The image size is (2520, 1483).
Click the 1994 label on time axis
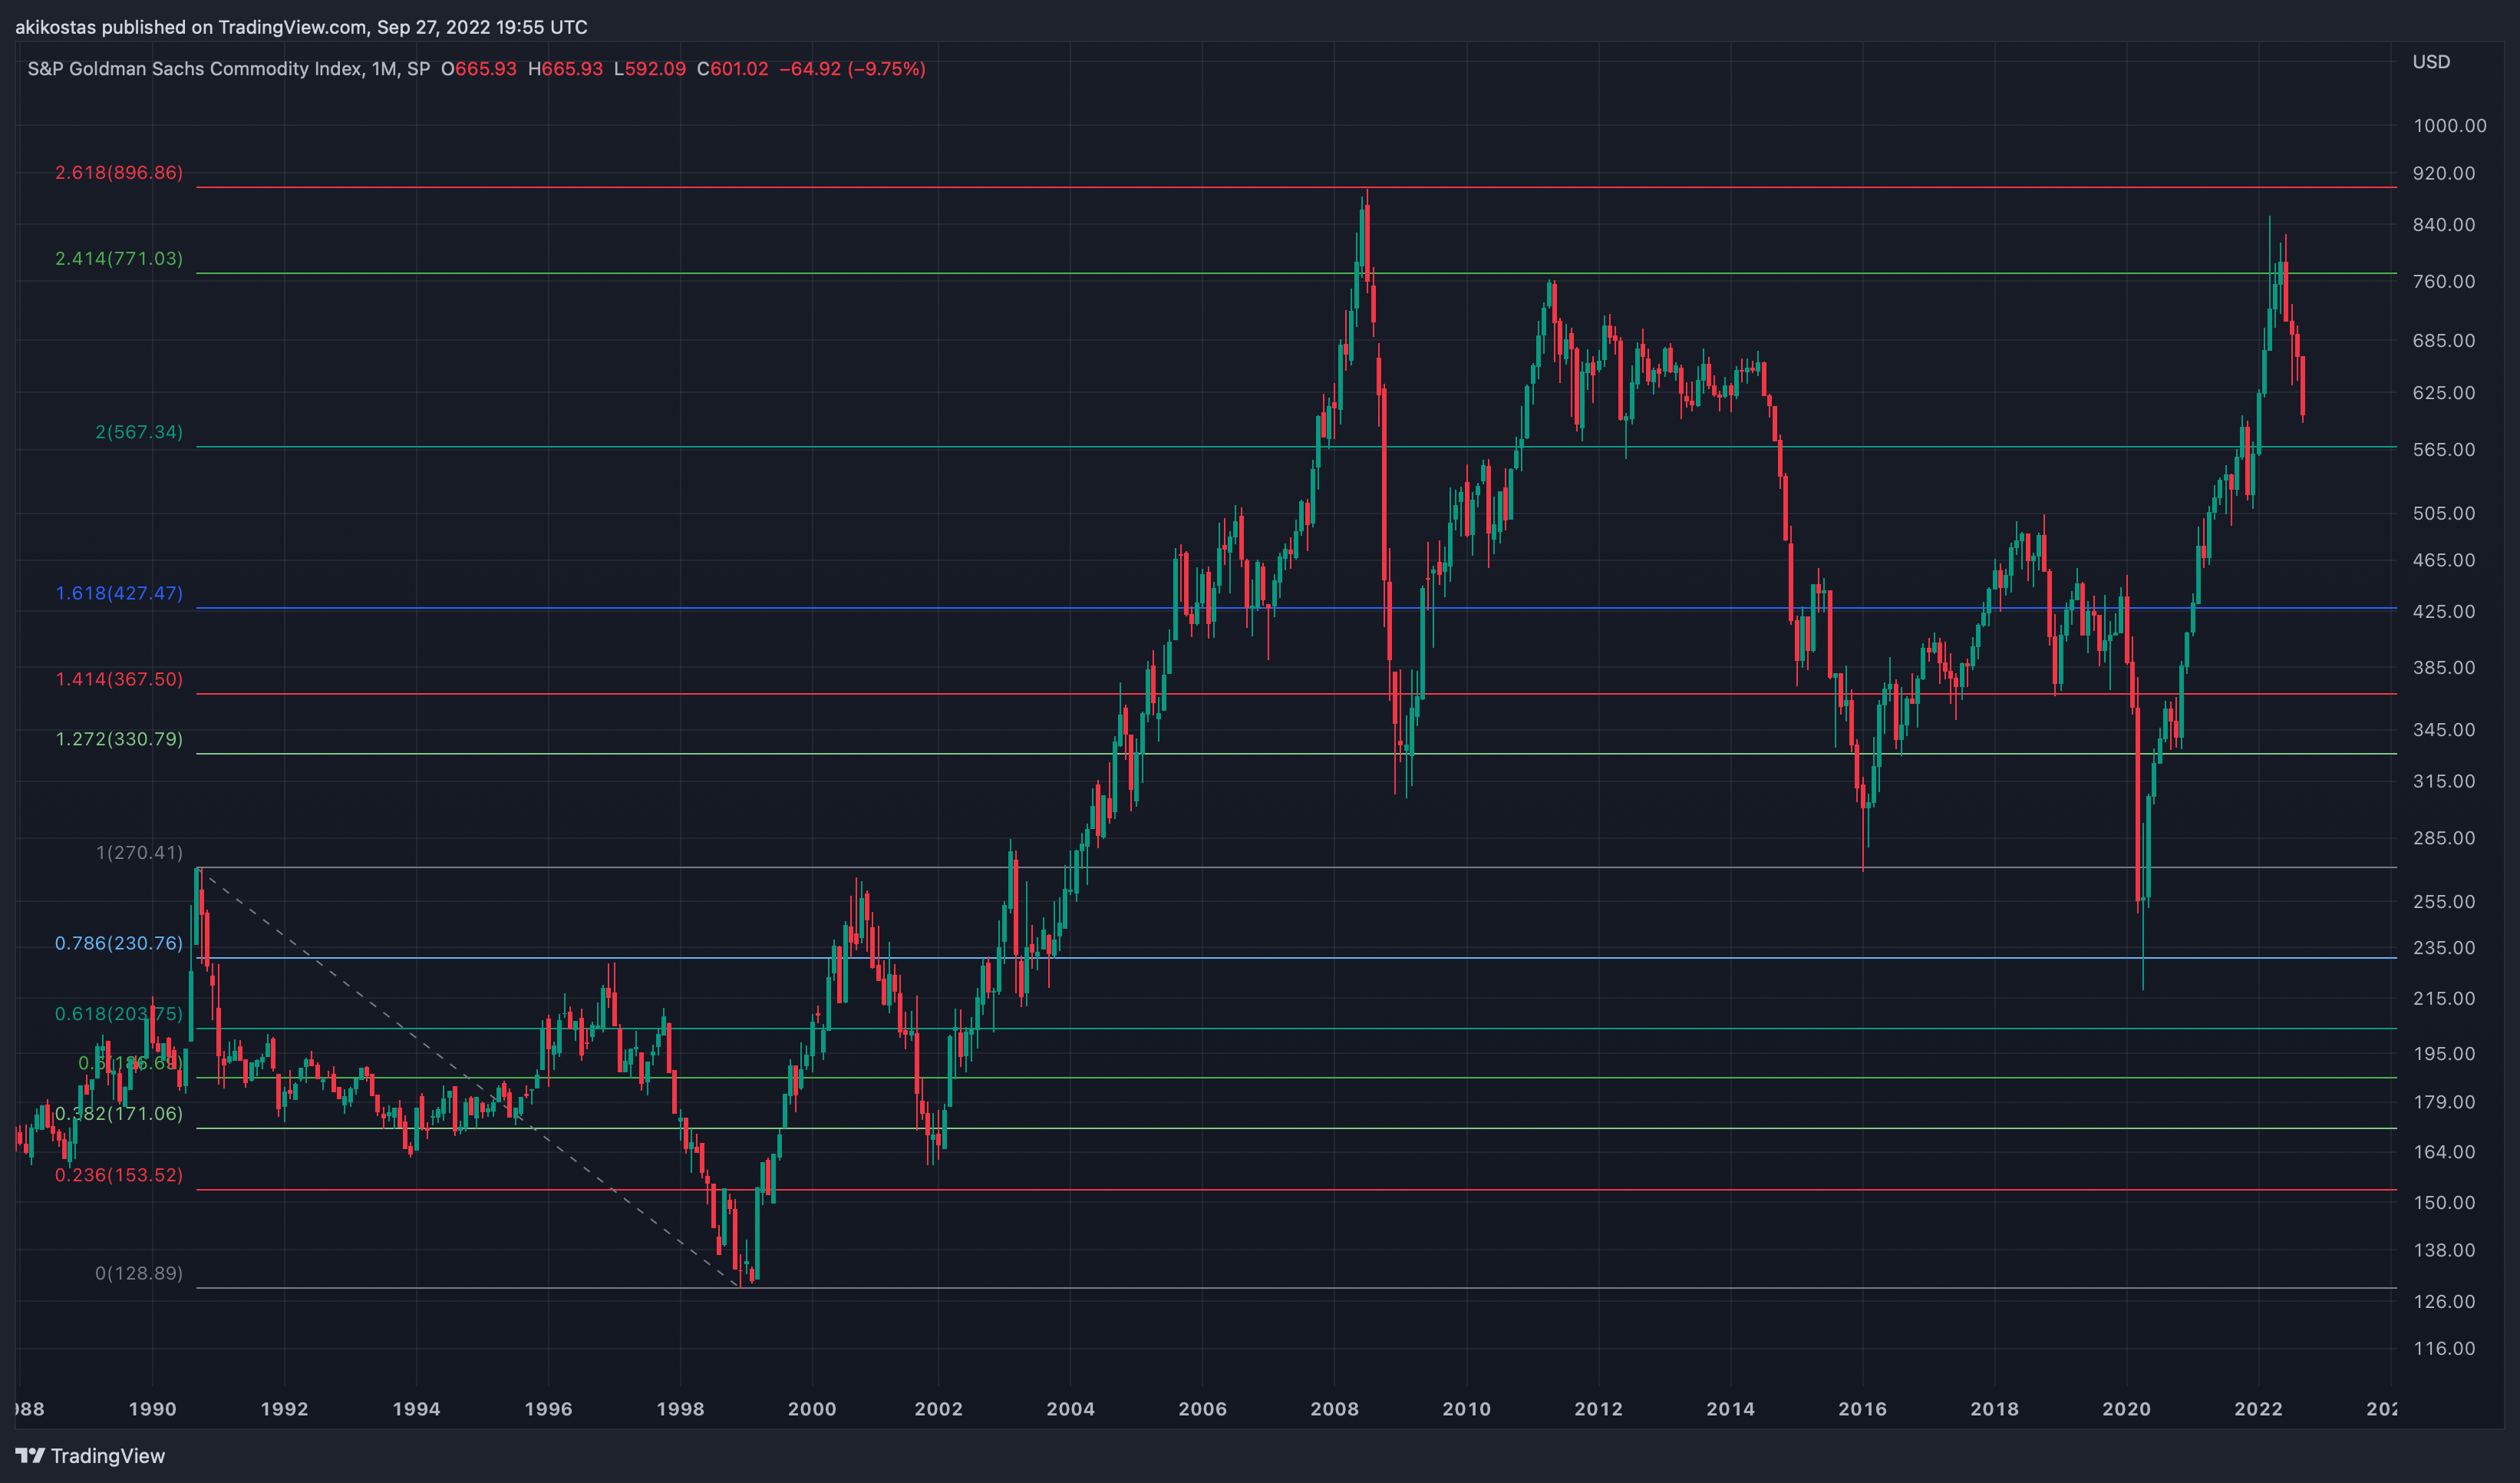click(416, 1409)
